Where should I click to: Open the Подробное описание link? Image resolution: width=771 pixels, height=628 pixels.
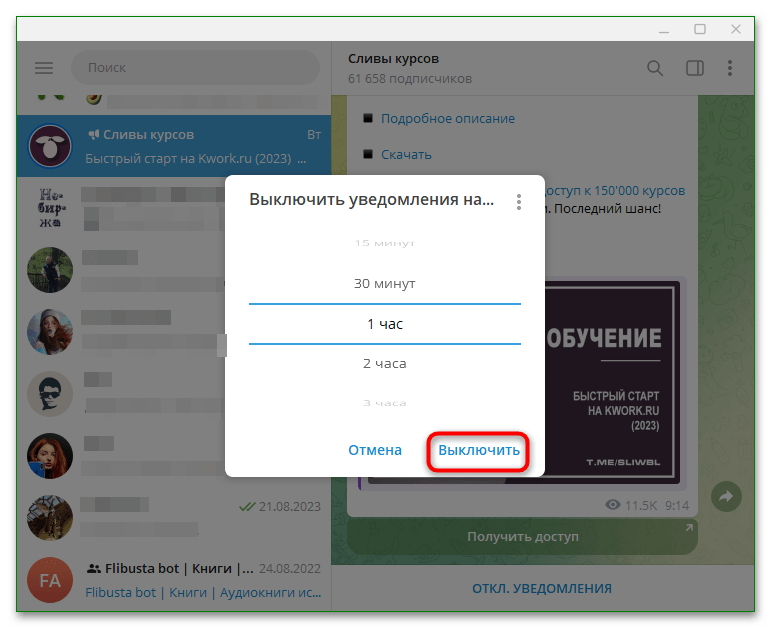click(x=447, y=119)
